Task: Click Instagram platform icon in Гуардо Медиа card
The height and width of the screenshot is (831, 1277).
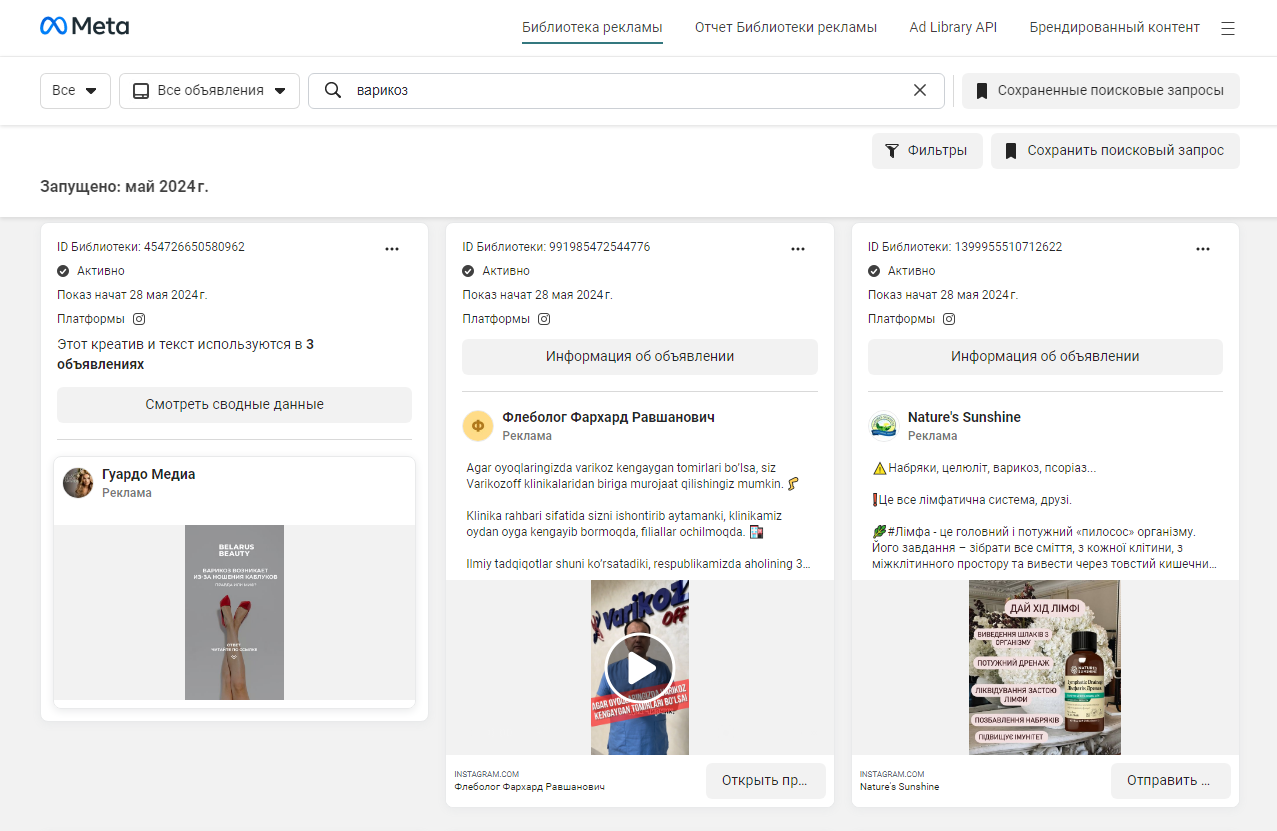Action: click(140, 319)
